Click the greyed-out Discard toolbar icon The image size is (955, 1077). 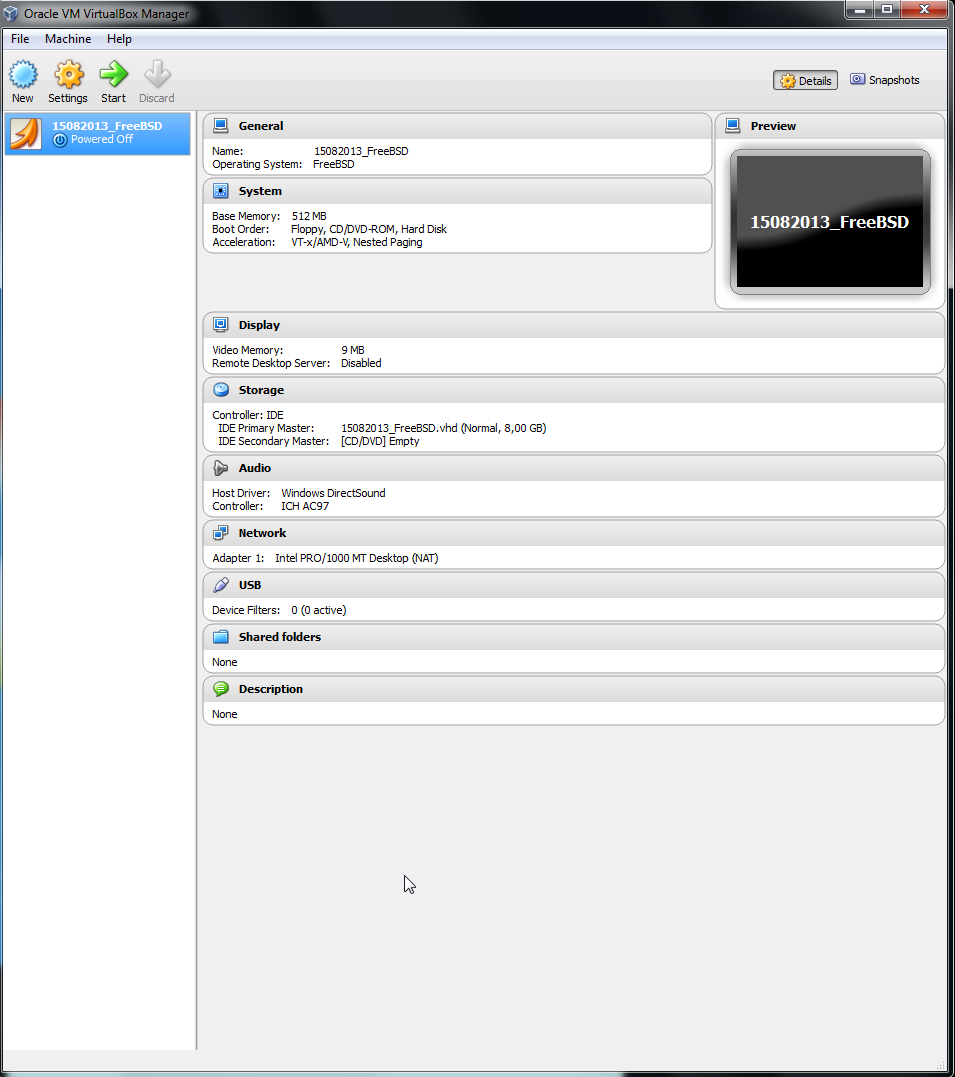point(157,75)
